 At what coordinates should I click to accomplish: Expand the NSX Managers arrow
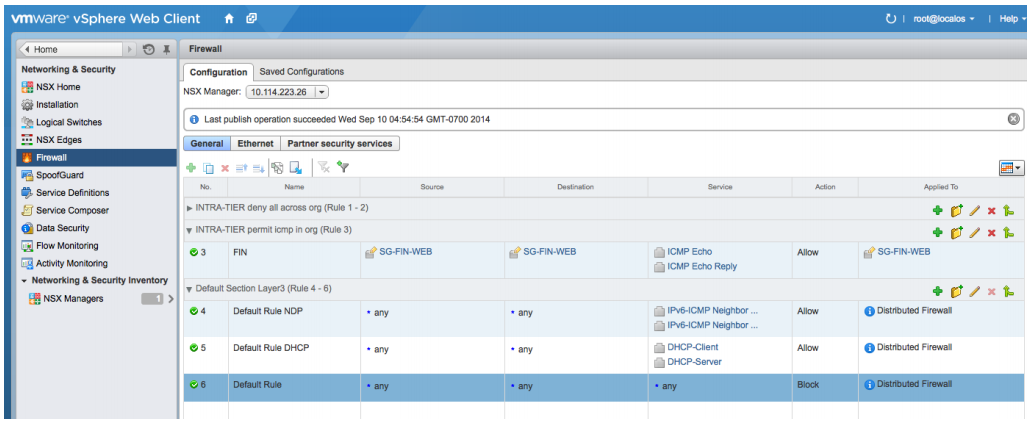[171, 299]
